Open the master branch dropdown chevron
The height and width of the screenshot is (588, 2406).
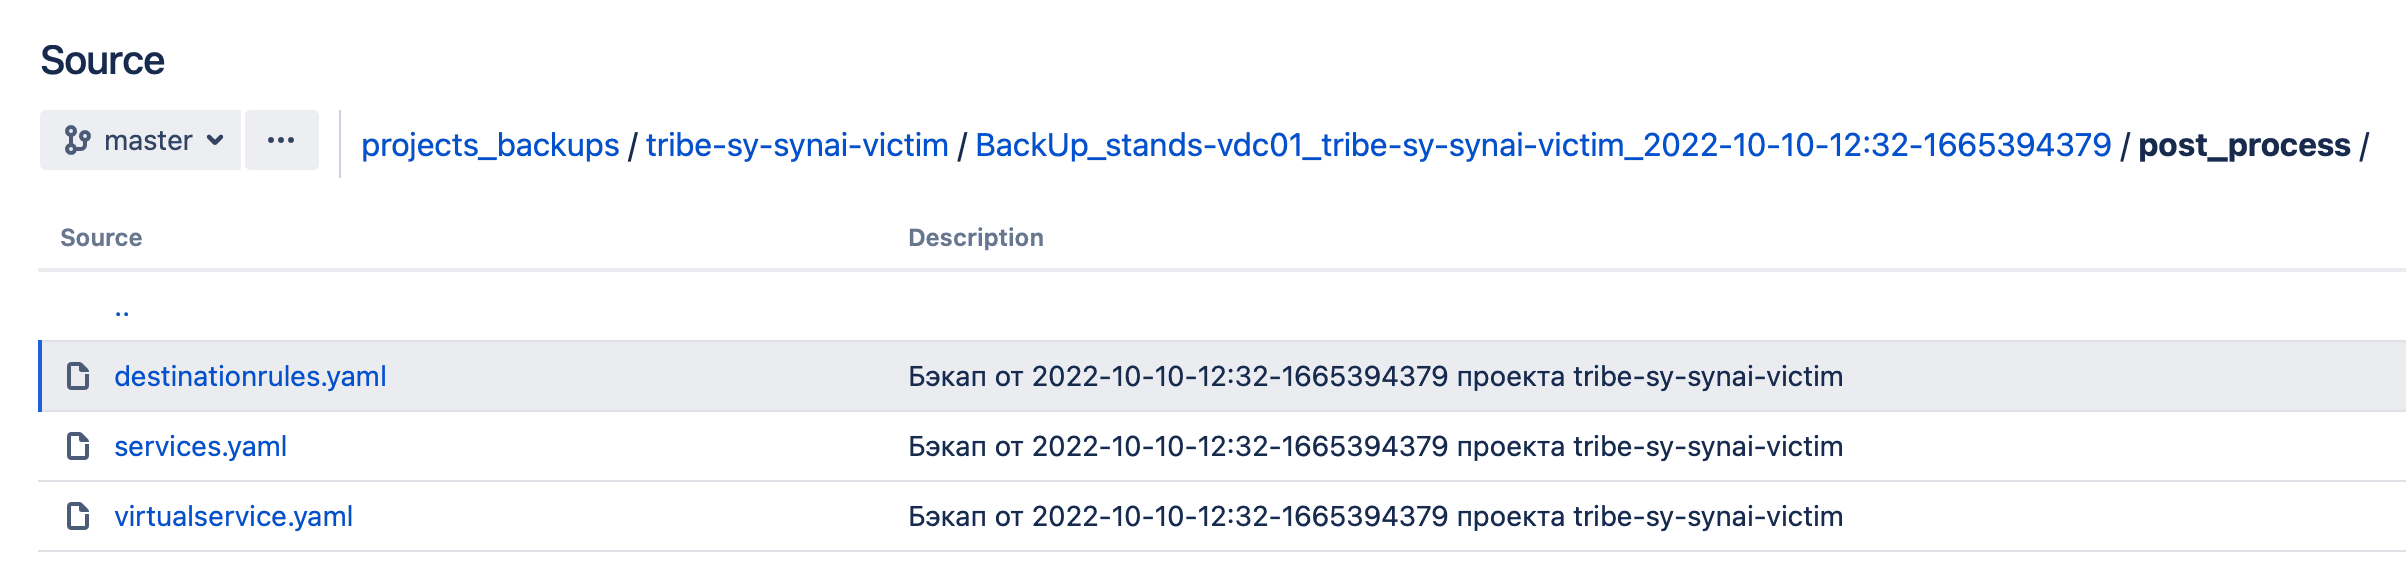click(215, 140)
